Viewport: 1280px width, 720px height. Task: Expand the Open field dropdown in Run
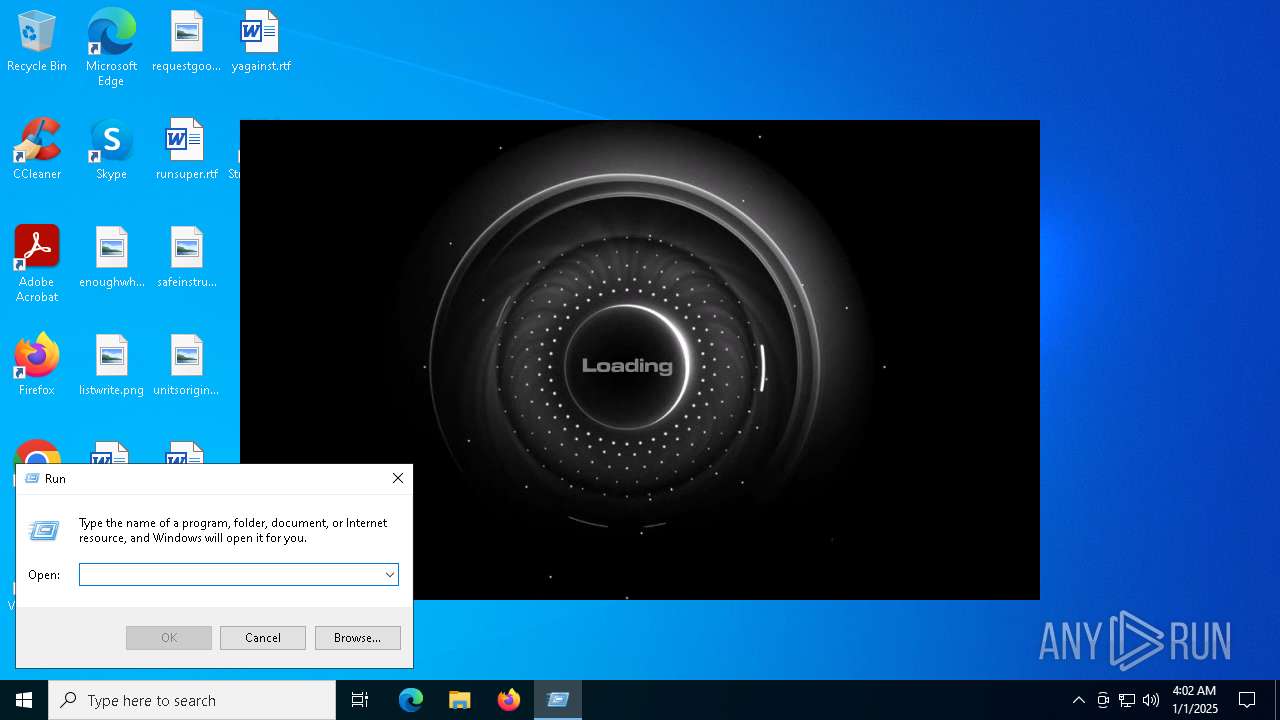(390, 575)
